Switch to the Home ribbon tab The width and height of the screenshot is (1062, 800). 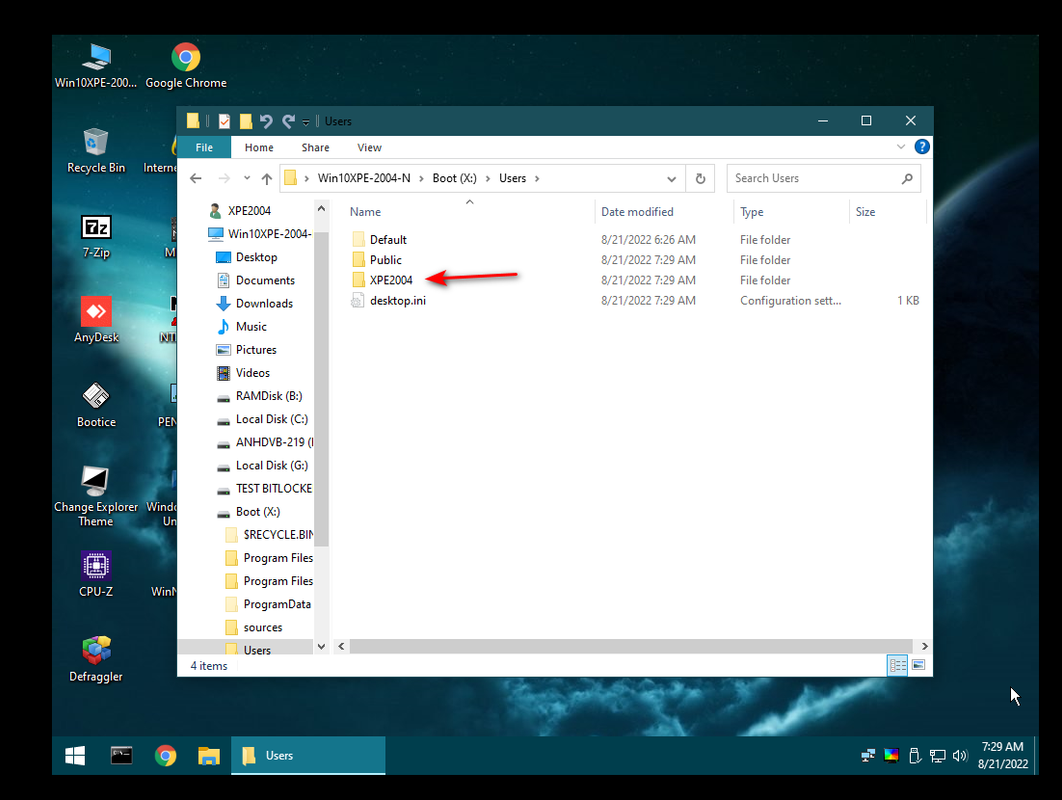click(259, 147)
